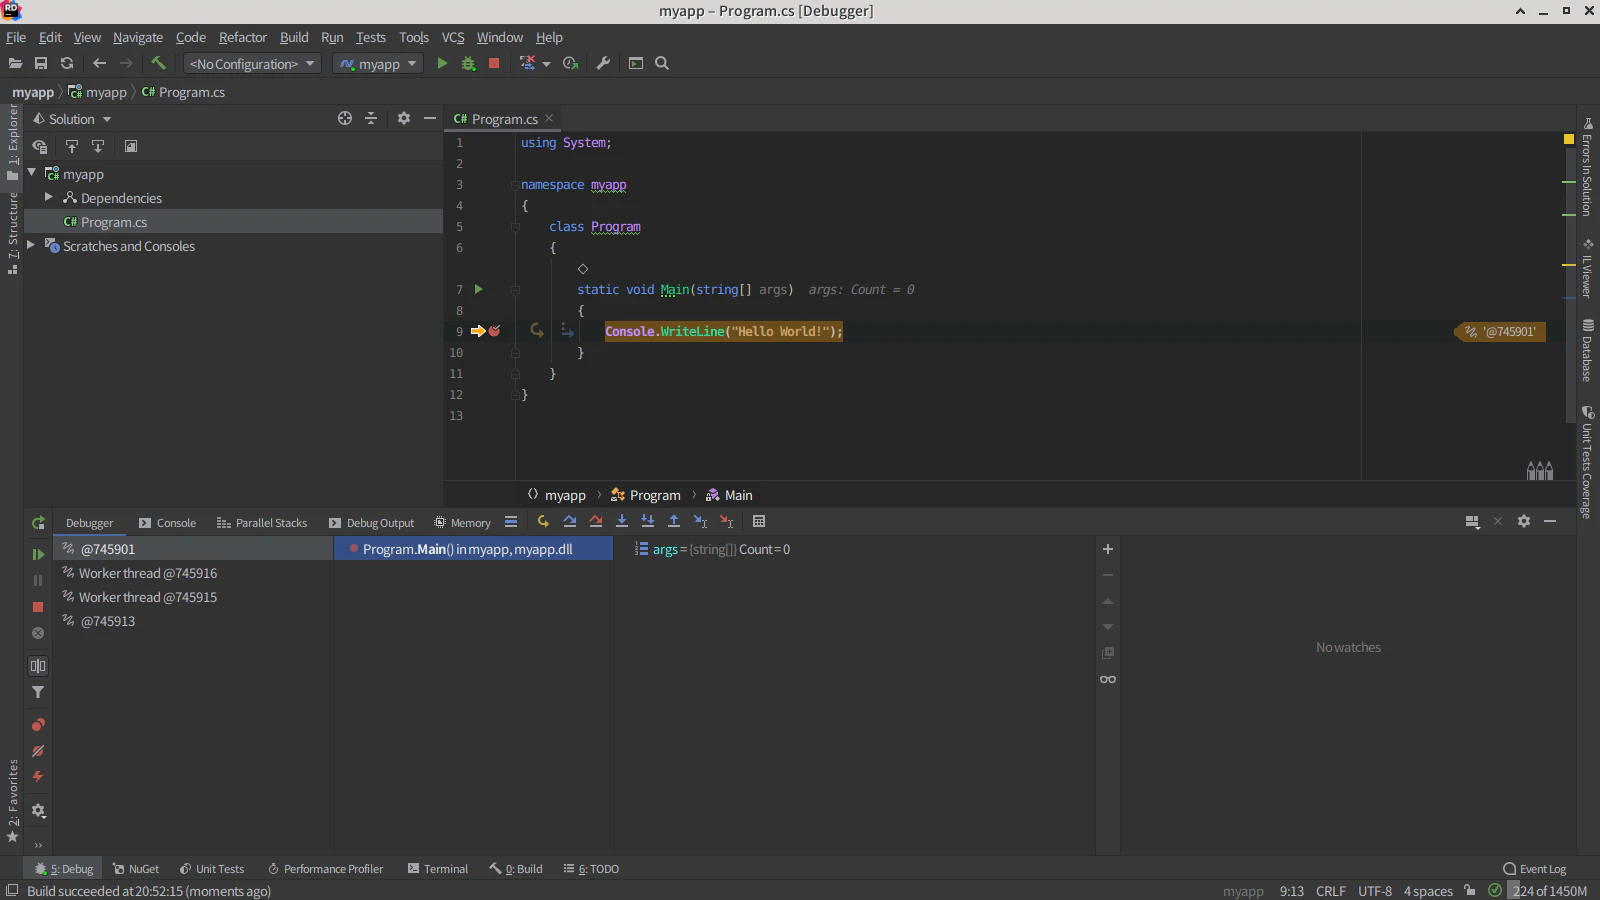Click Add Watch plus icon
This screenshot has width=1600, height=900.
tap(1108, 549)
